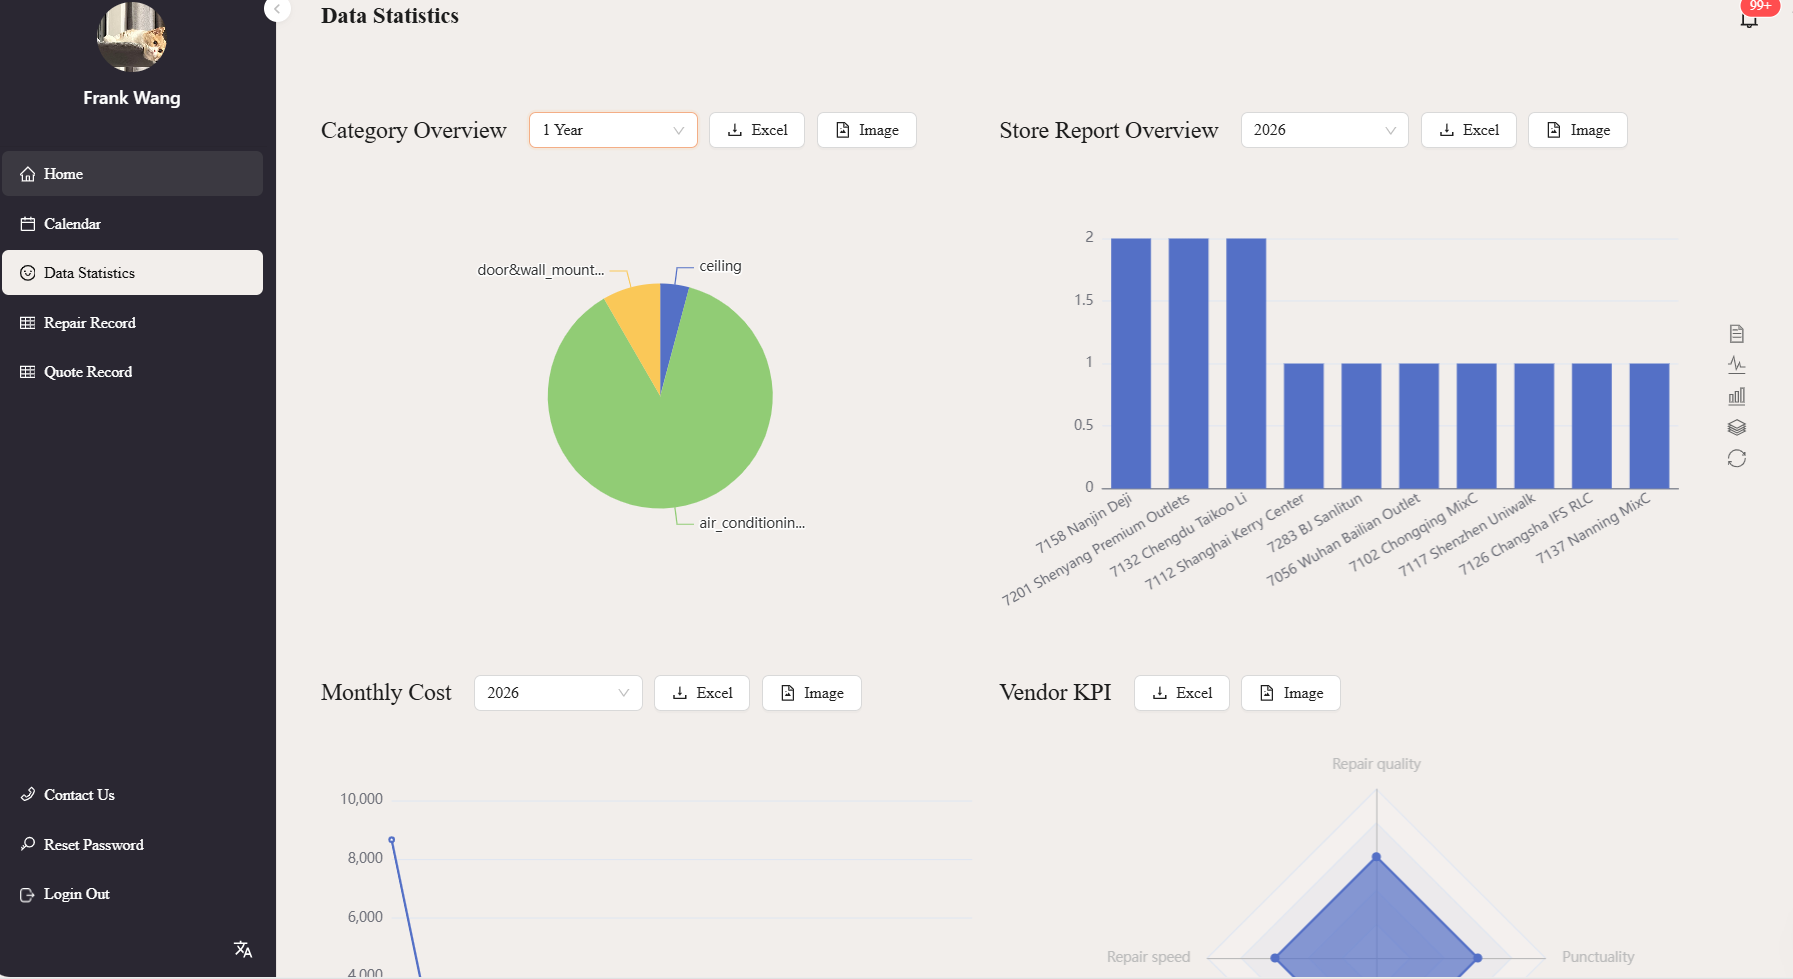
Task: Click the 'Monthly Cost' section title
Action: pos(386,693)
